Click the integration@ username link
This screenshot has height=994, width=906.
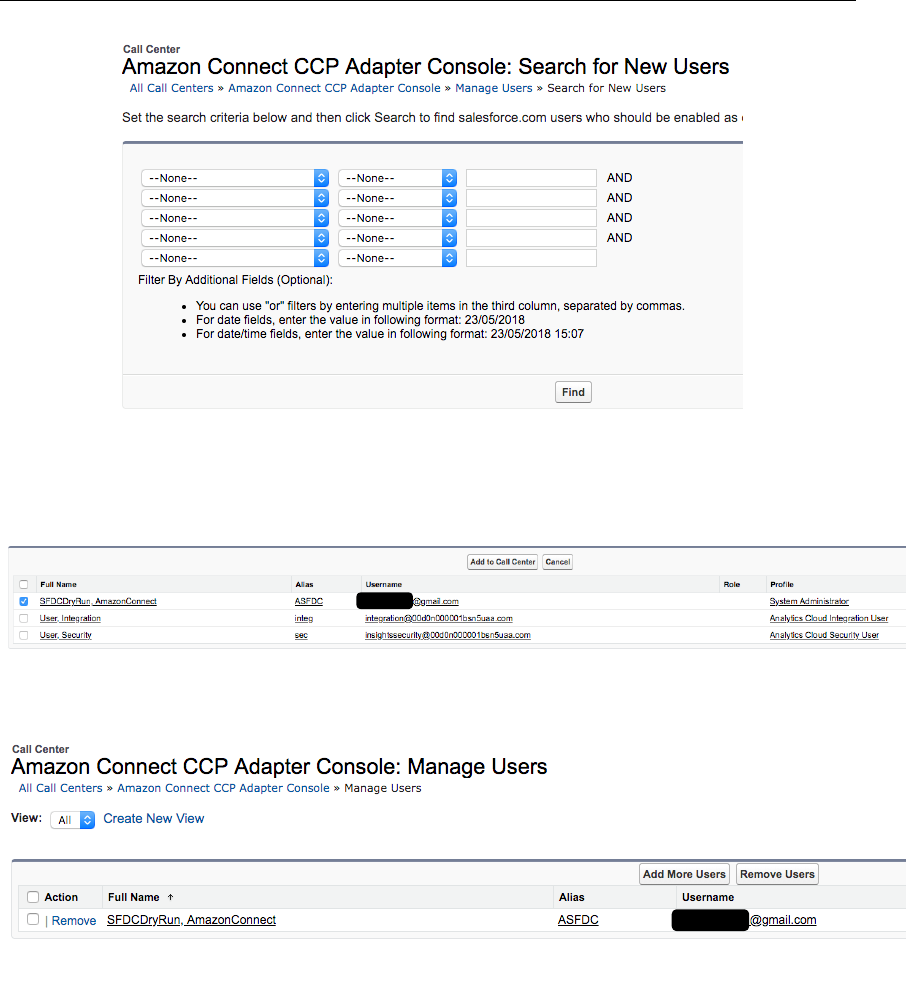[x=439, y=618]
